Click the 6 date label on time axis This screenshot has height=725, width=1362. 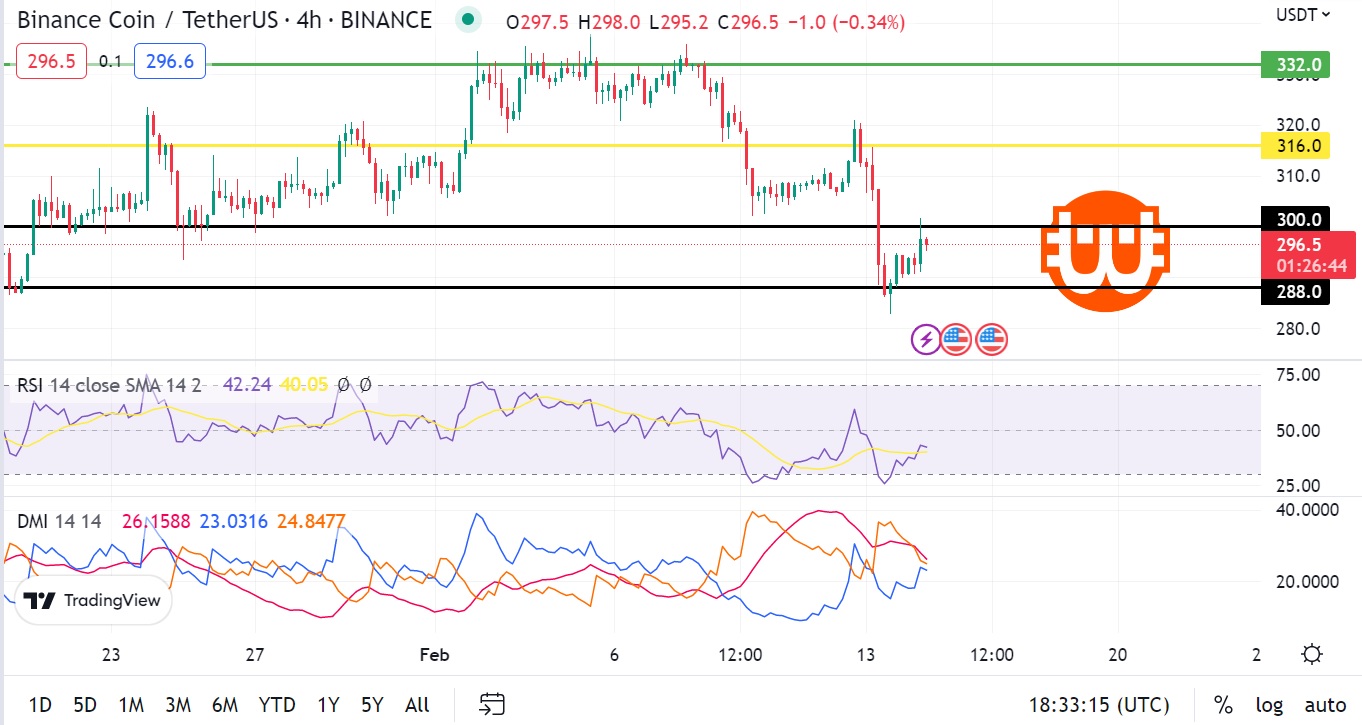click(614, 655)
